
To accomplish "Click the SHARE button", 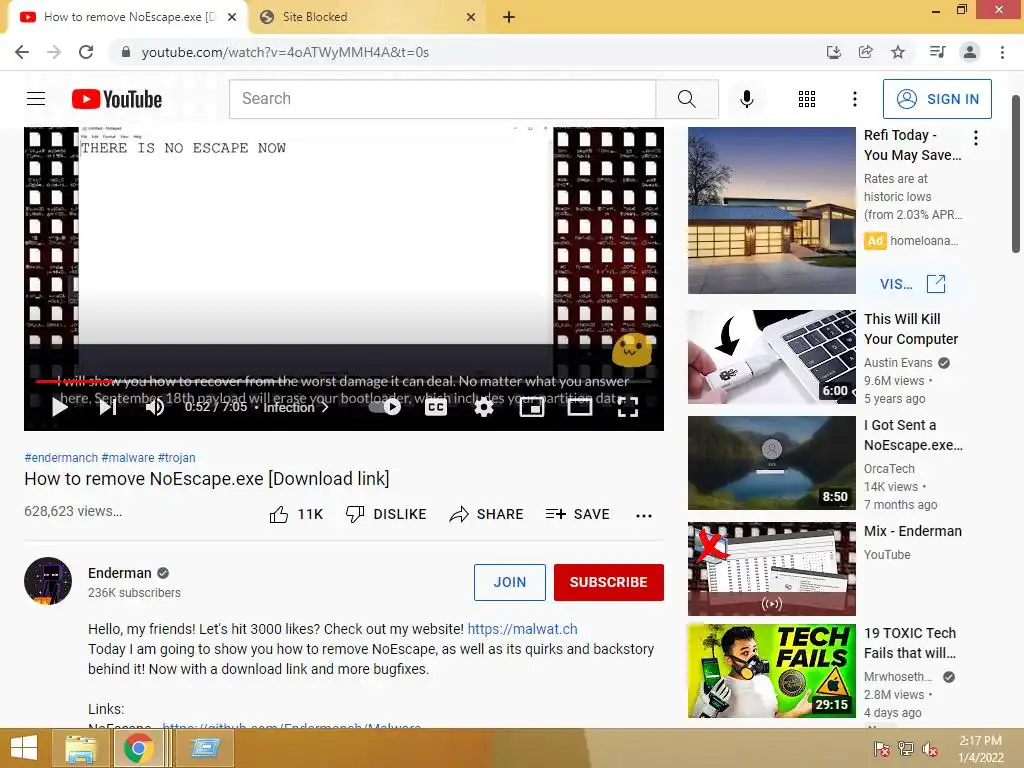I will (x=487, y=515).
